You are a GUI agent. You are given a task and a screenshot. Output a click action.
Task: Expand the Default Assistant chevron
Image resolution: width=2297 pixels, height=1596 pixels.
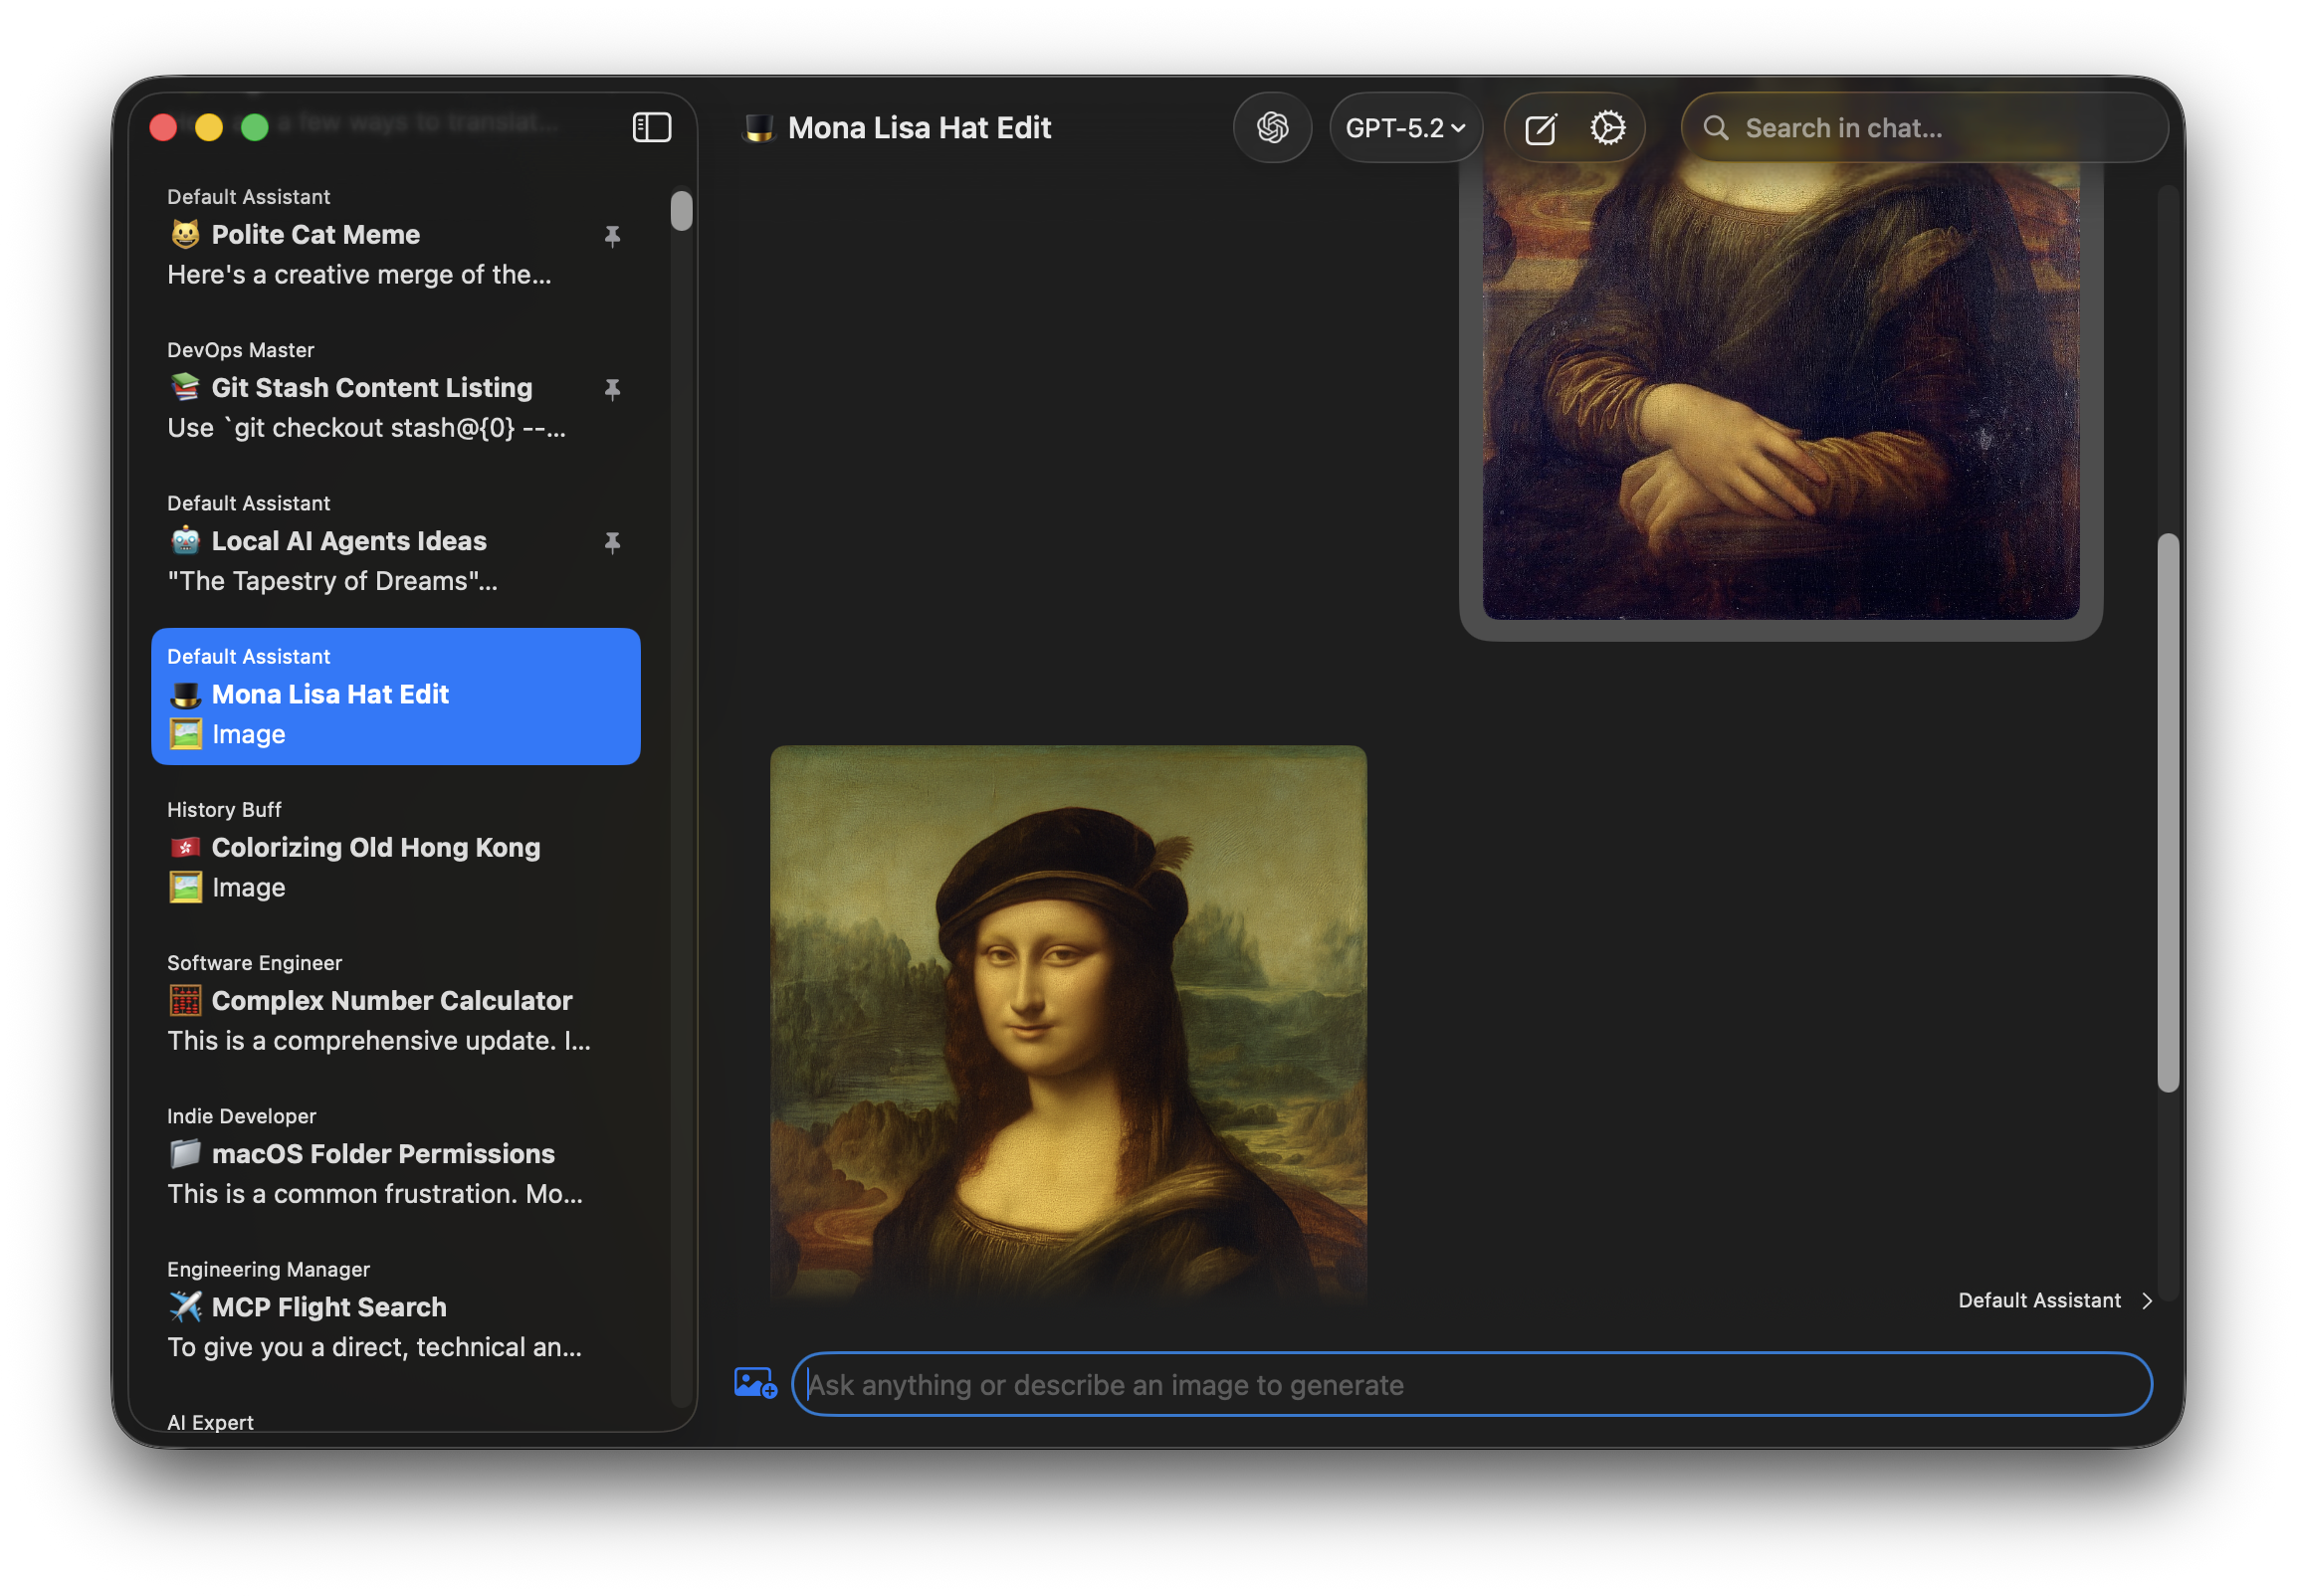tap(2146, 1300)
